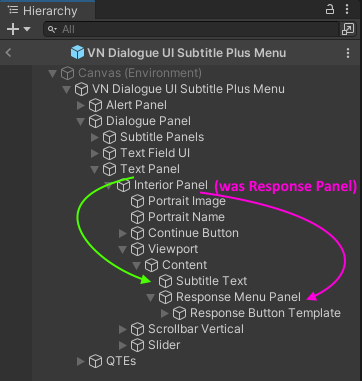Viewport: 362px width, 381px height.
Task: Click the blue prefab cube icon in header
Action: [77, 53]
